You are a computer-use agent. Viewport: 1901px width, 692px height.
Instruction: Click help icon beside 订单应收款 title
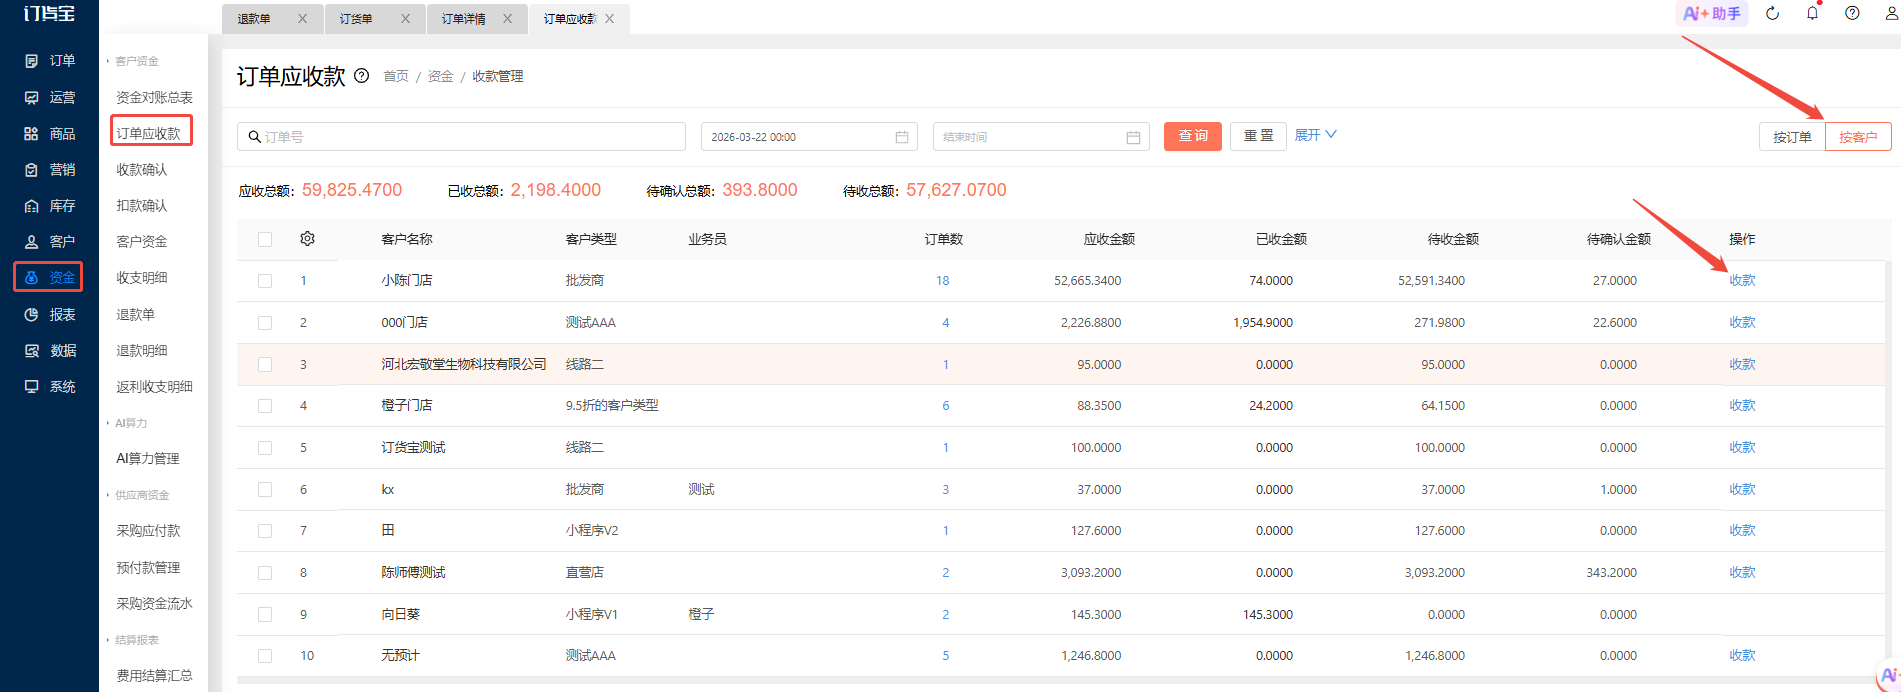click(362, 75)
